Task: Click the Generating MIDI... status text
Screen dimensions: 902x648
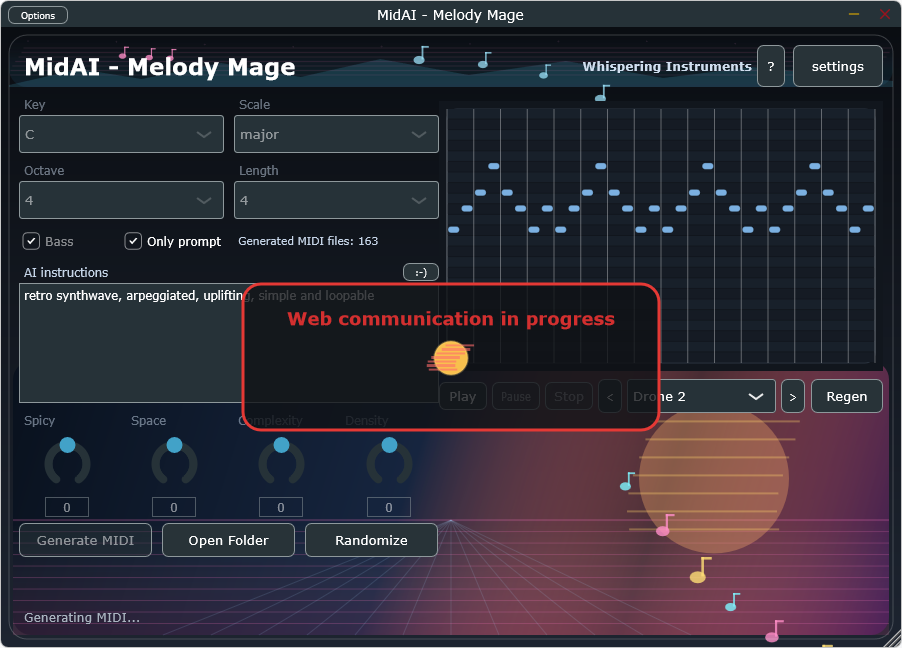Action: (82, 617)
